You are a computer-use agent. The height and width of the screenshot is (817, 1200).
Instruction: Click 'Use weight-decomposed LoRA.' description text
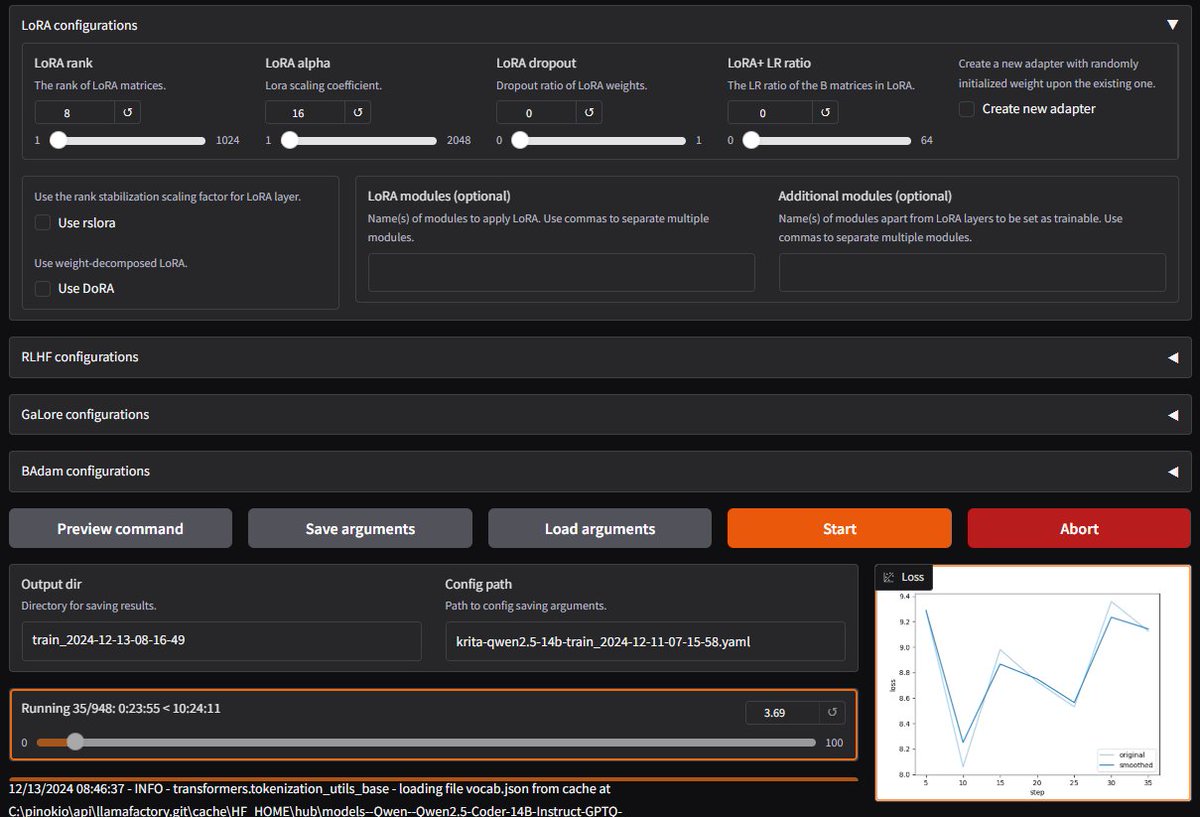coord(111,263)
